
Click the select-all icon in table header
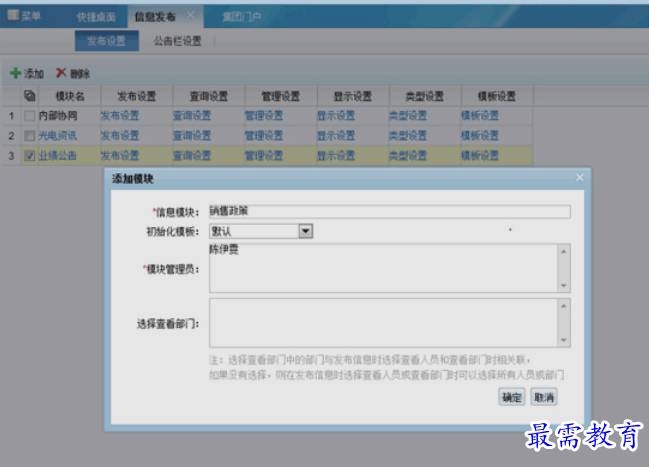pos(29,96)
